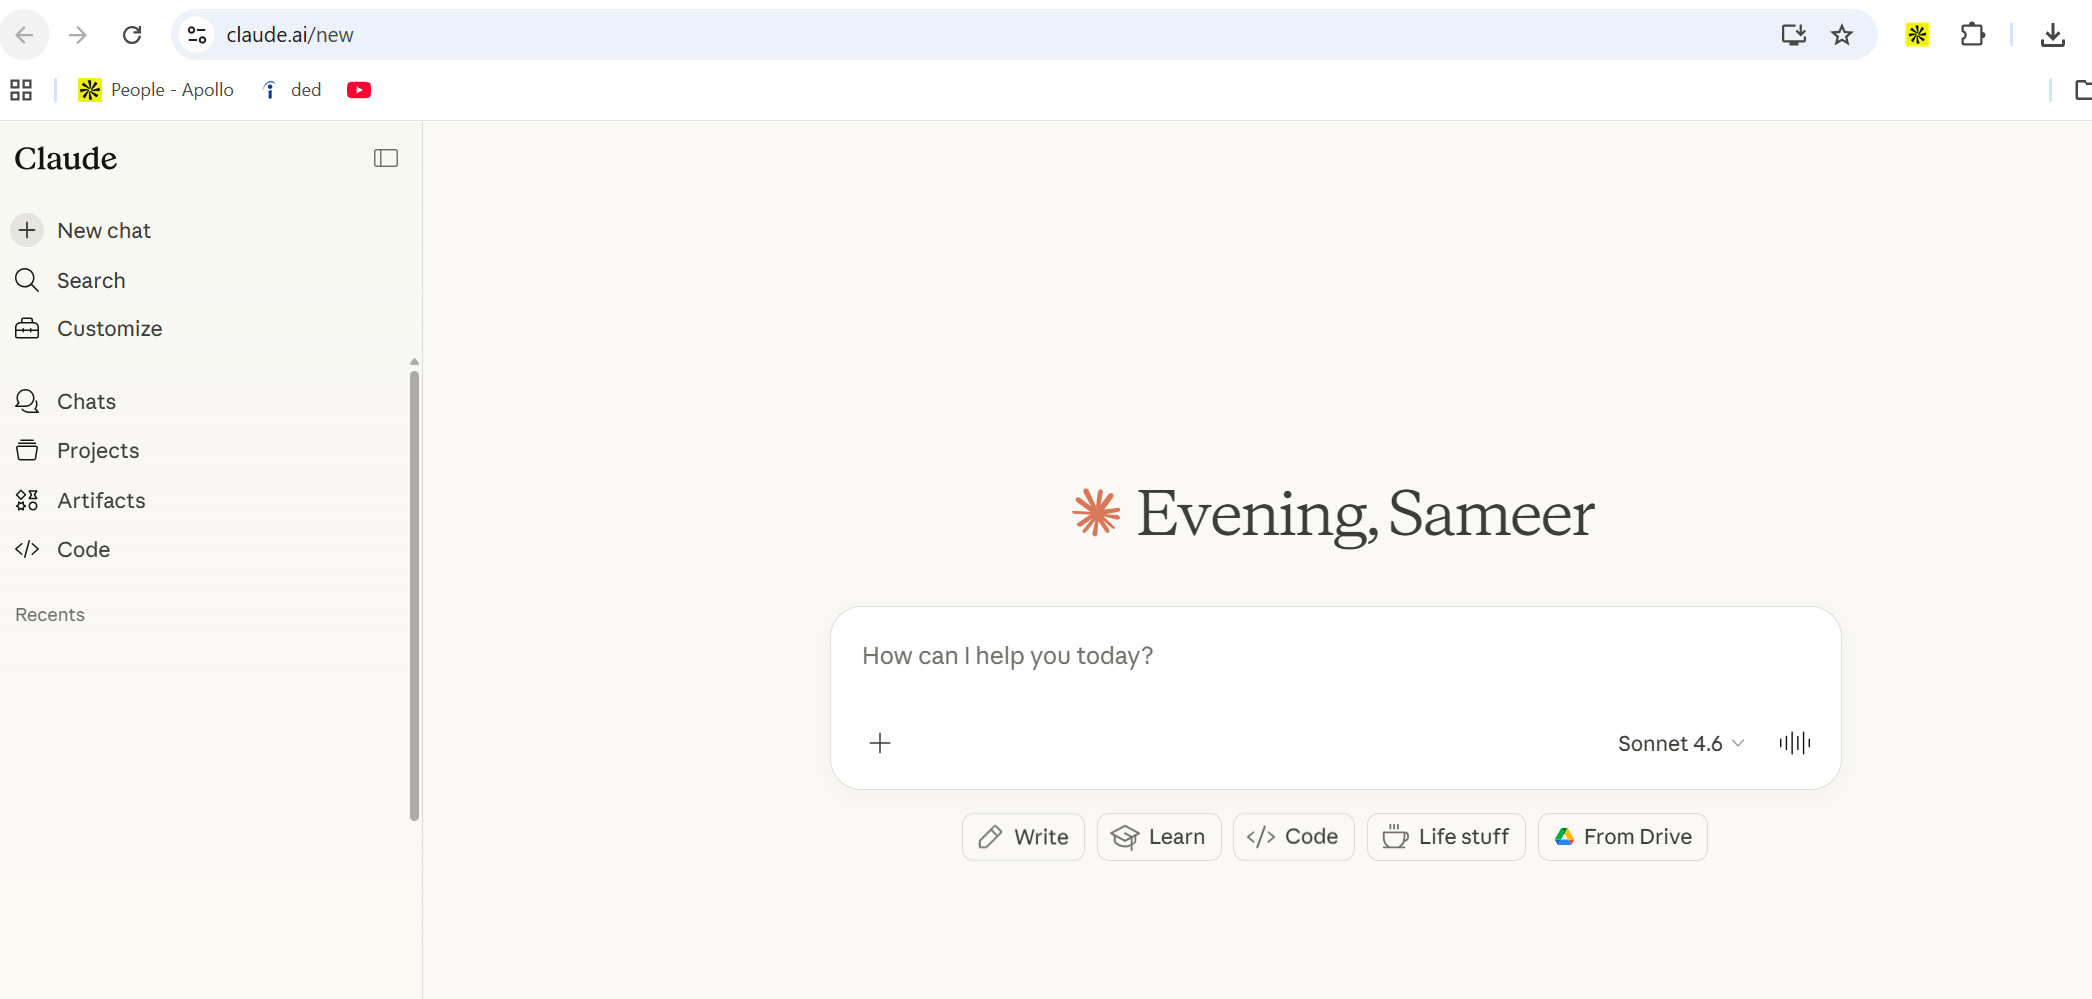
Task: Open the Extensions puzzle menu
Action: [1973, 35]
